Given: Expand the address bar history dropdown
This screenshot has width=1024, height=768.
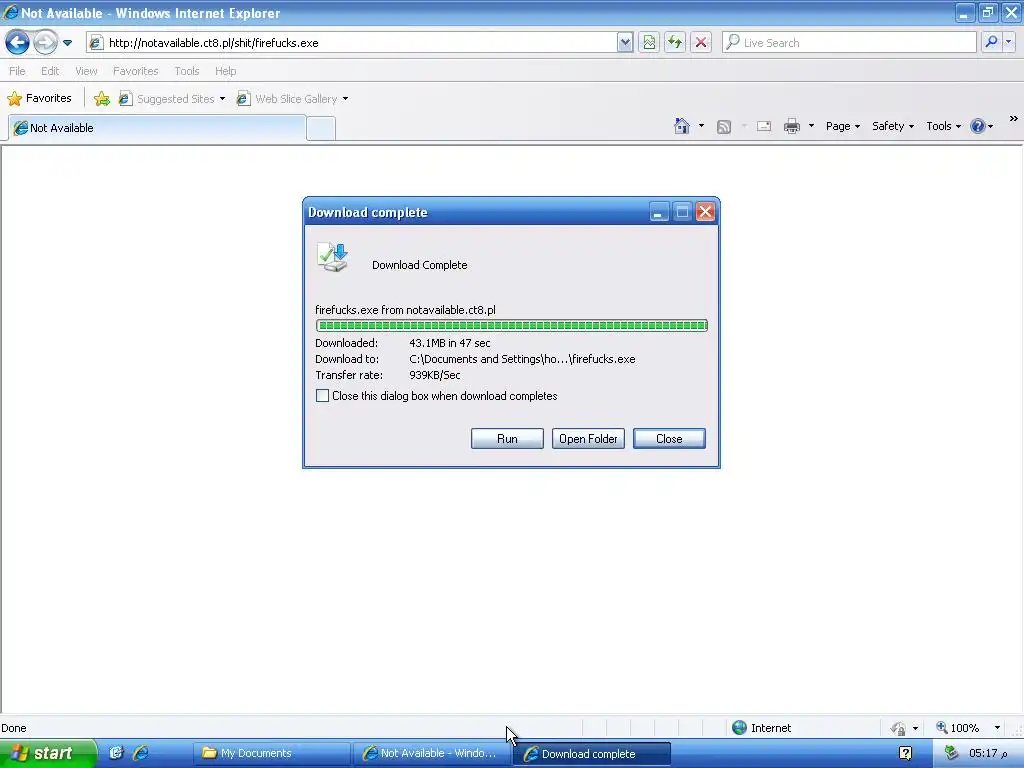Looking at the screenshot, I should pyautogui.click(x=625, y=42).
